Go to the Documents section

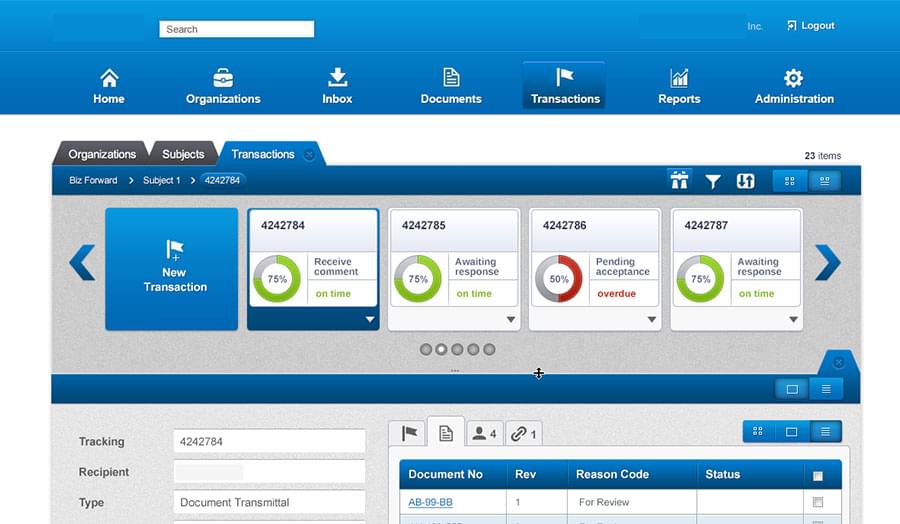point(451,87)
